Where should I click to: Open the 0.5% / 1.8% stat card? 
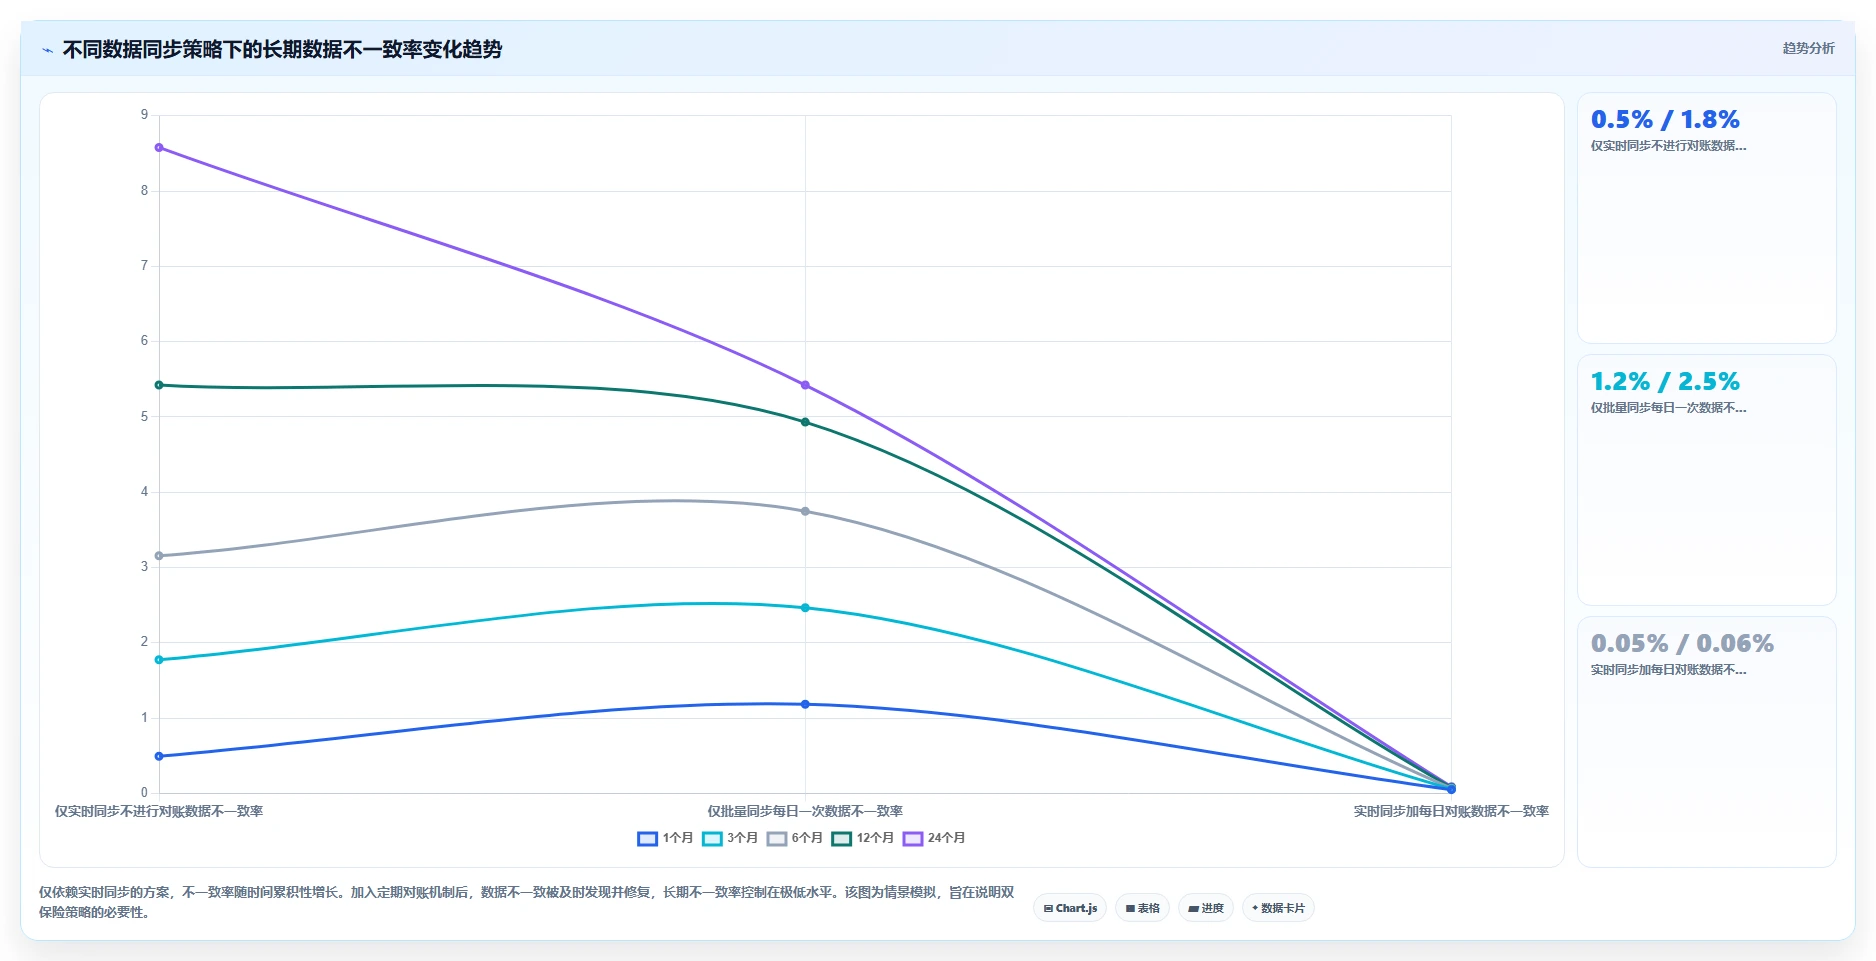tap(1706, 218)
